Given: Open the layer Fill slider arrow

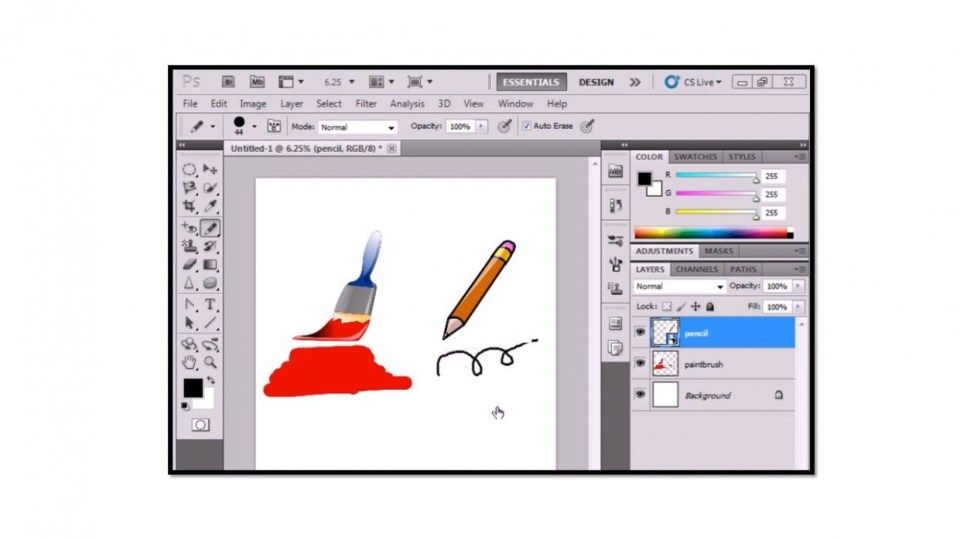Looking at the screenshot, I should 798,306.
